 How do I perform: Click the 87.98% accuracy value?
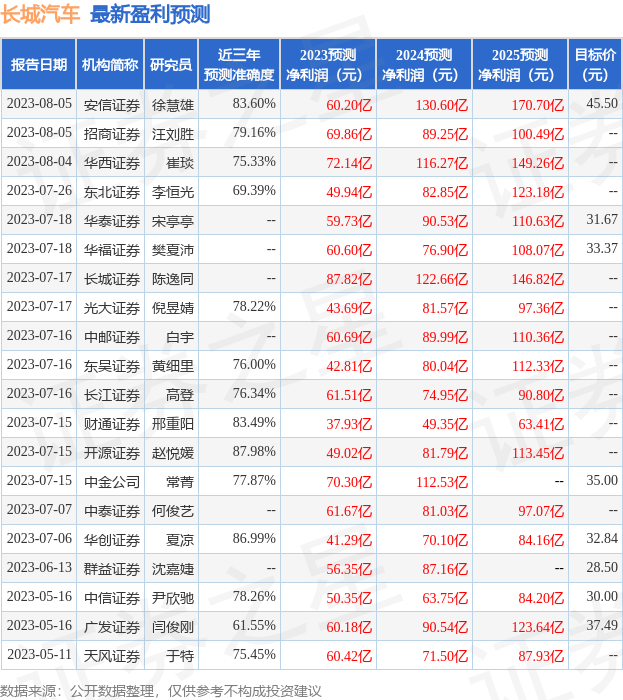[254, 451]
